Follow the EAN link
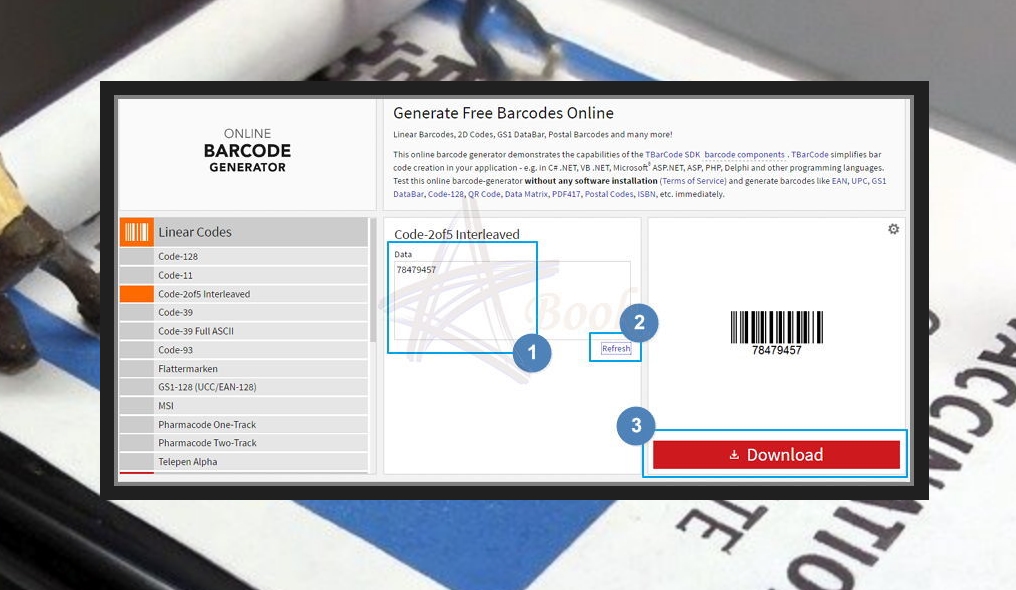1016x590 pixels. click(x=839, y=181)
